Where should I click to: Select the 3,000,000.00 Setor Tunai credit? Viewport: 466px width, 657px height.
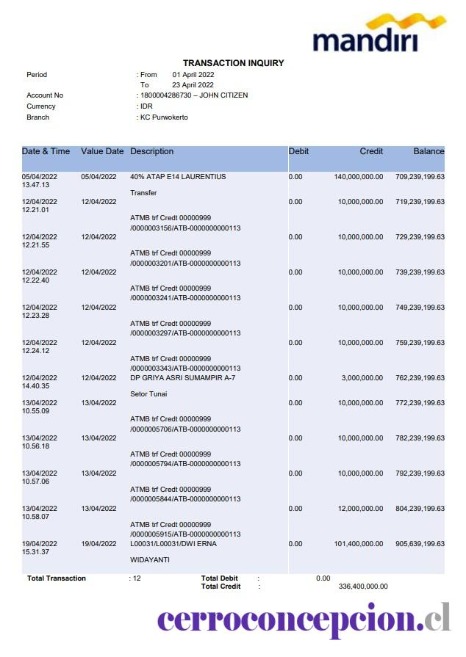362,378
